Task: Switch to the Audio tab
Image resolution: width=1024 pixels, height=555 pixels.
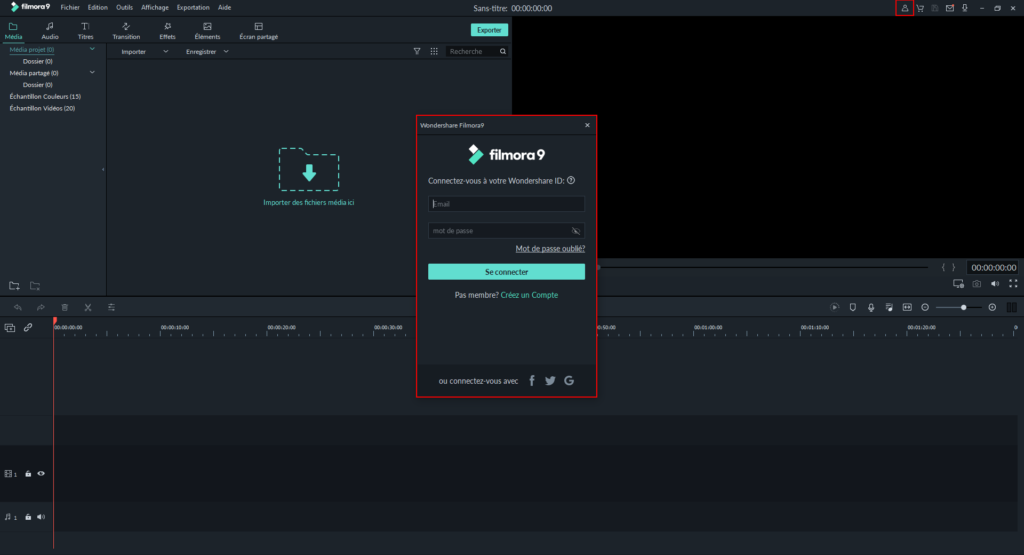Action: click(x=50, y=31)
